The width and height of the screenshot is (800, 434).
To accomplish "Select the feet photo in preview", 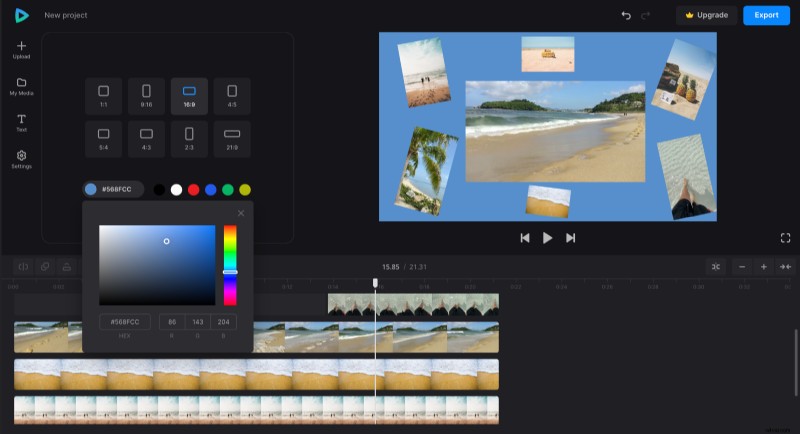I will coord(687,177).
